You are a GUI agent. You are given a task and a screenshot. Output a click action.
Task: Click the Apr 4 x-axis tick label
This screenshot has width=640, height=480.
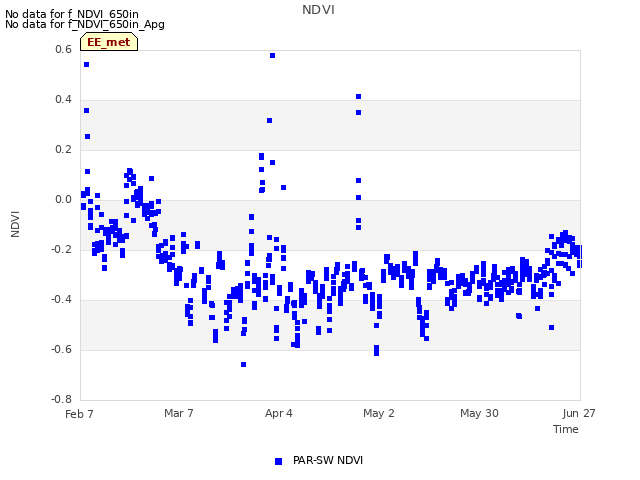[x=279, y=413]
